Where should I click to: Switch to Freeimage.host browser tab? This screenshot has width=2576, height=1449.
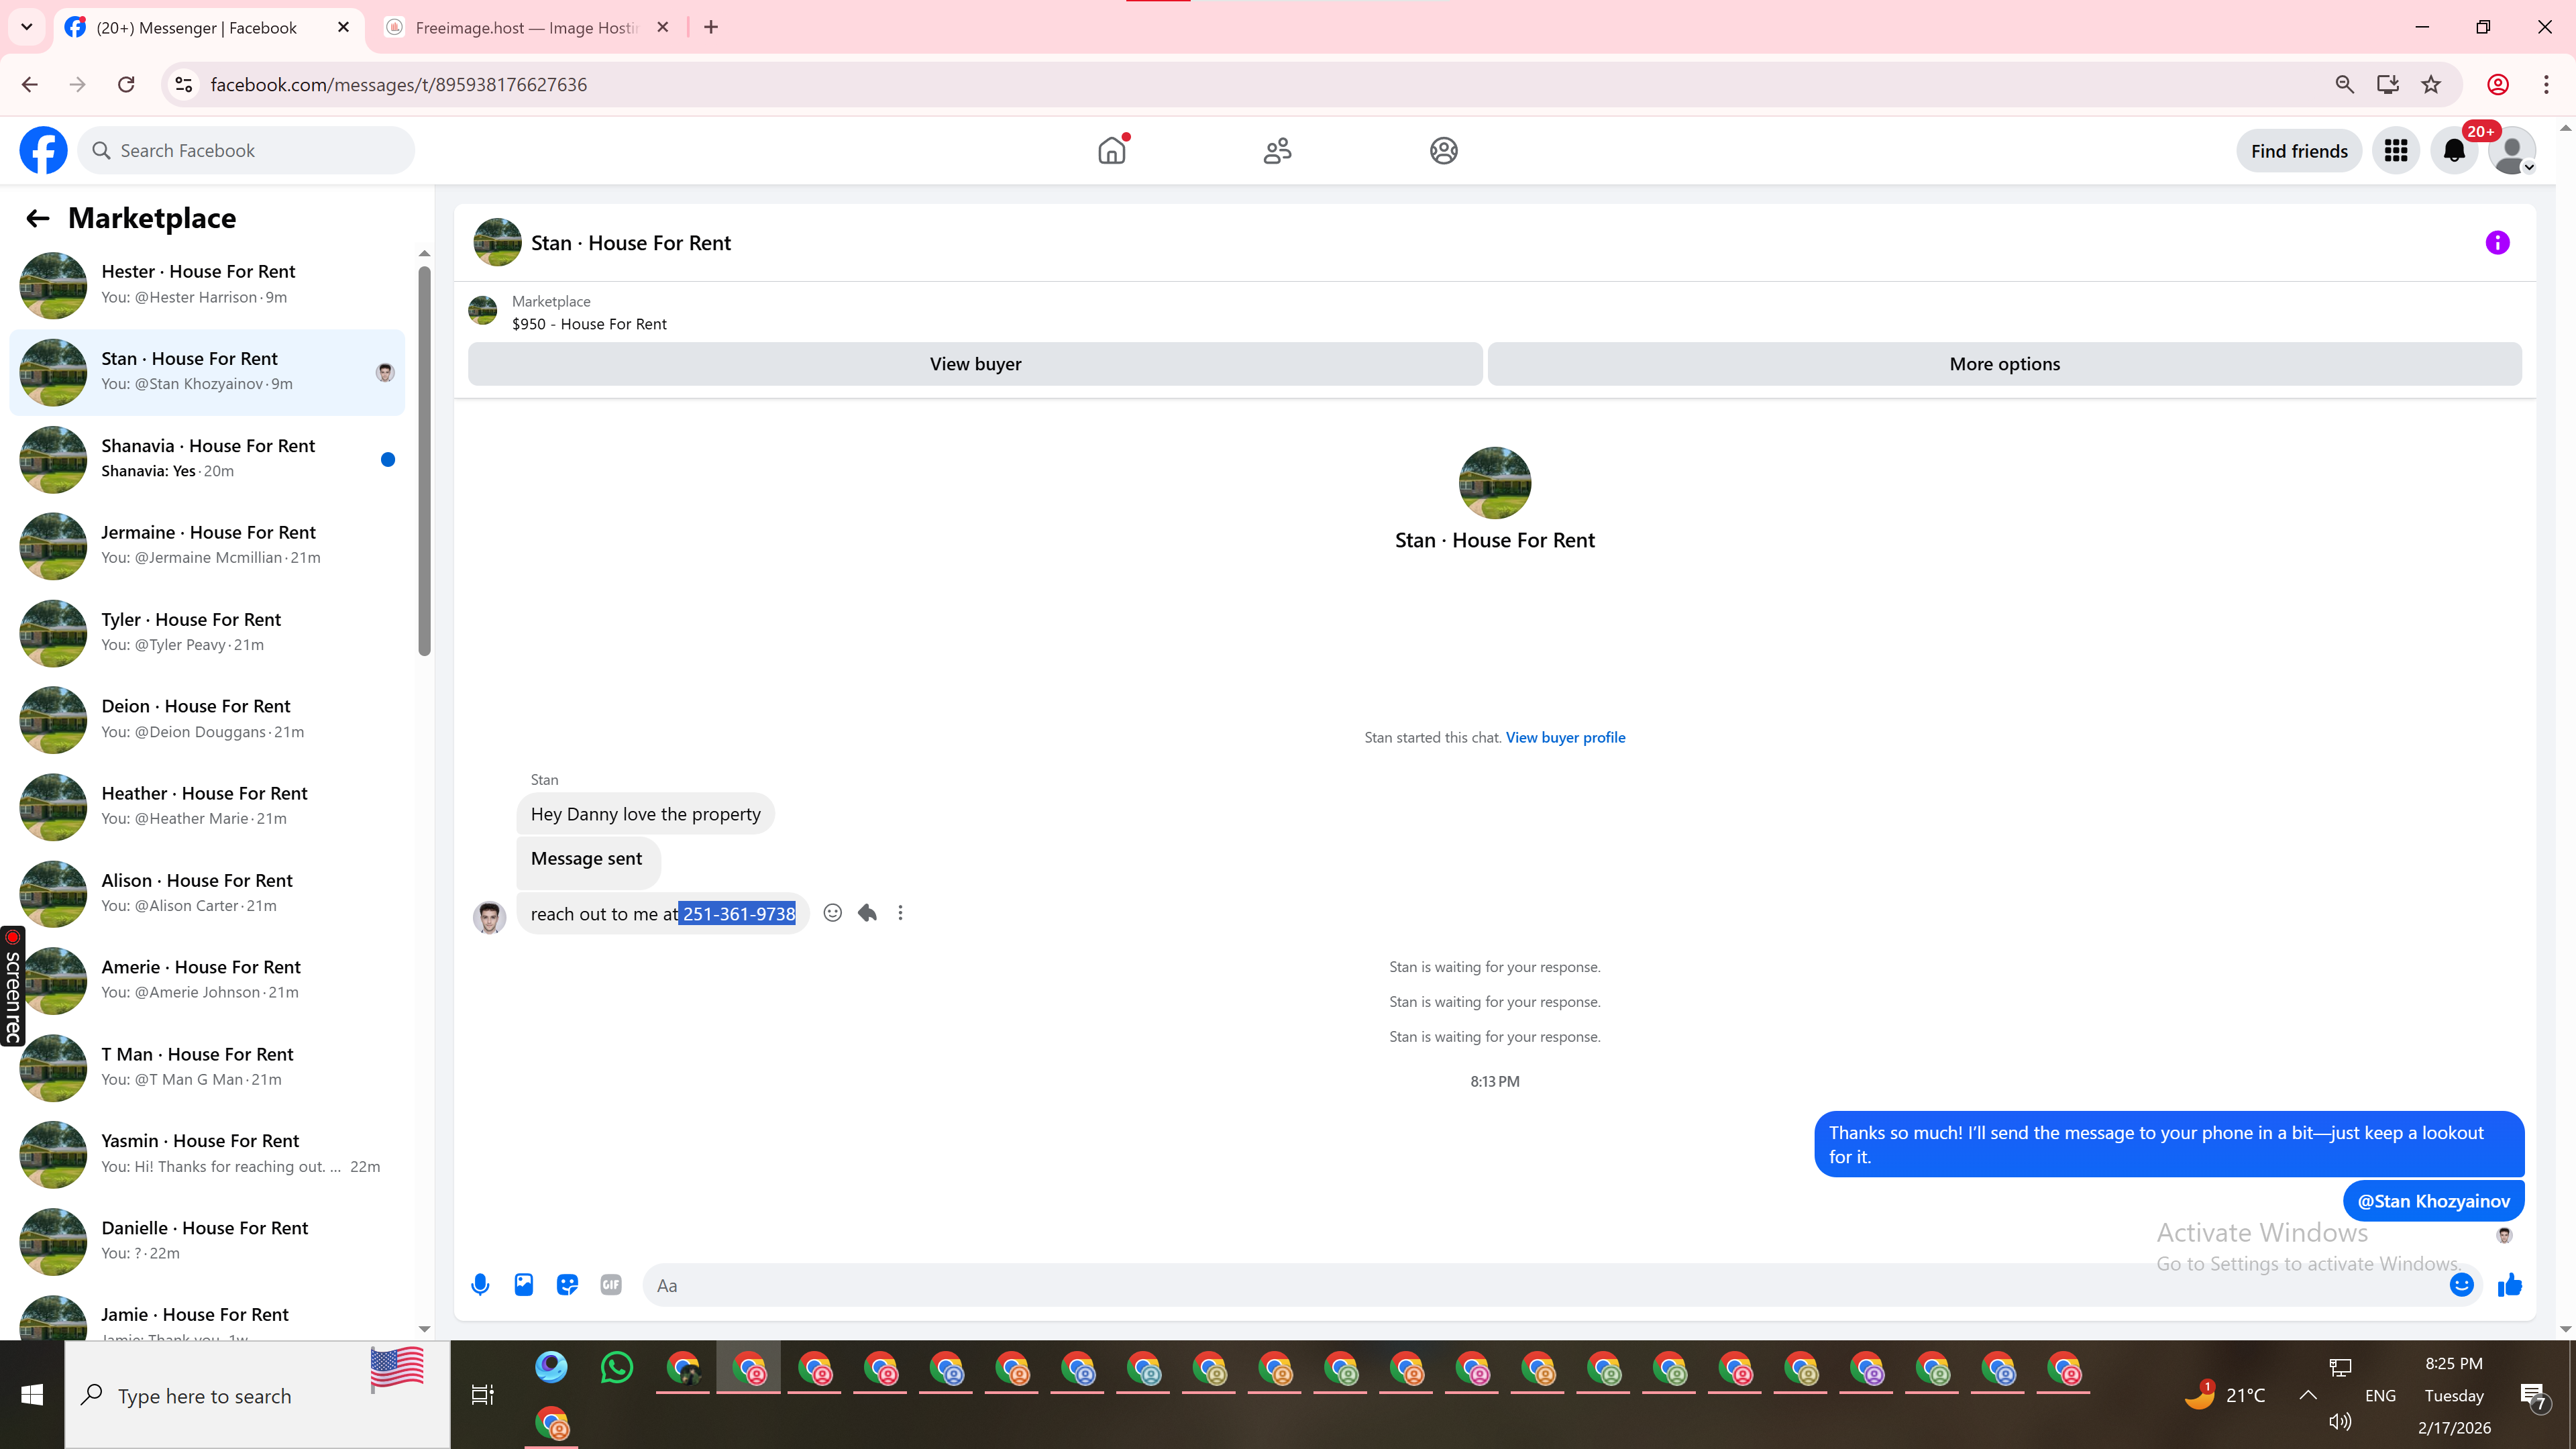(525, 28)
